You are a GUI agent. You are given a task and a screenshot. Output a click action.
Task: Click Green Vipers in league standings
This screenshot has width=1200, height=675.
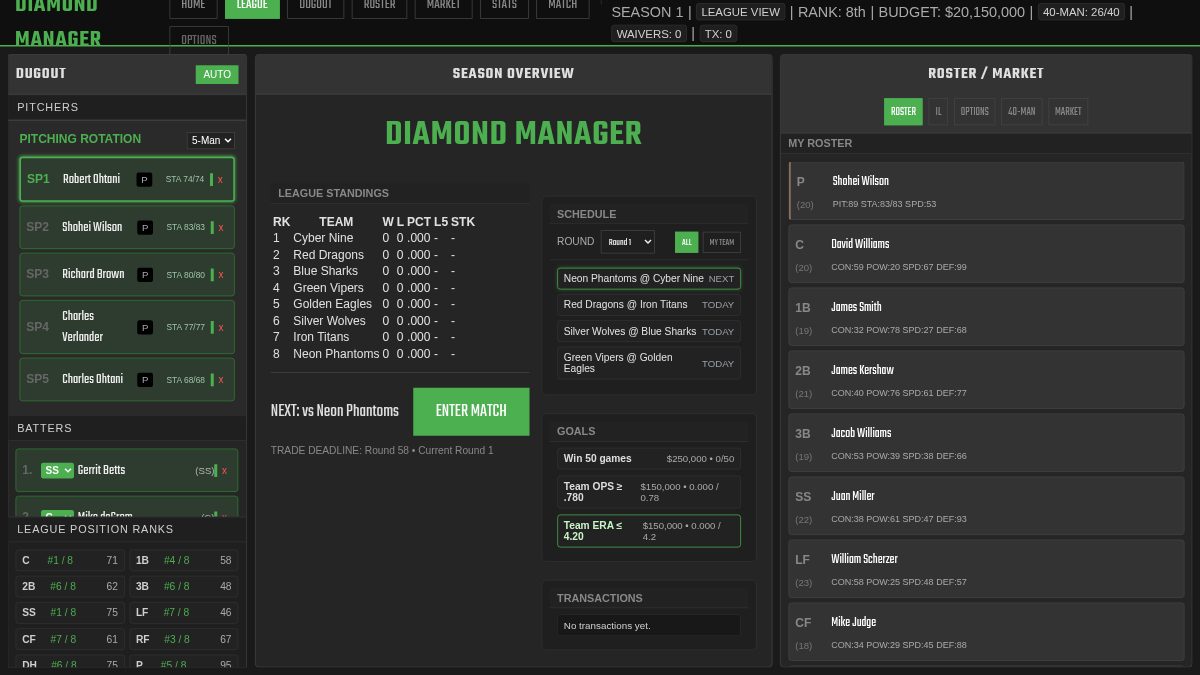coord(329,288)
